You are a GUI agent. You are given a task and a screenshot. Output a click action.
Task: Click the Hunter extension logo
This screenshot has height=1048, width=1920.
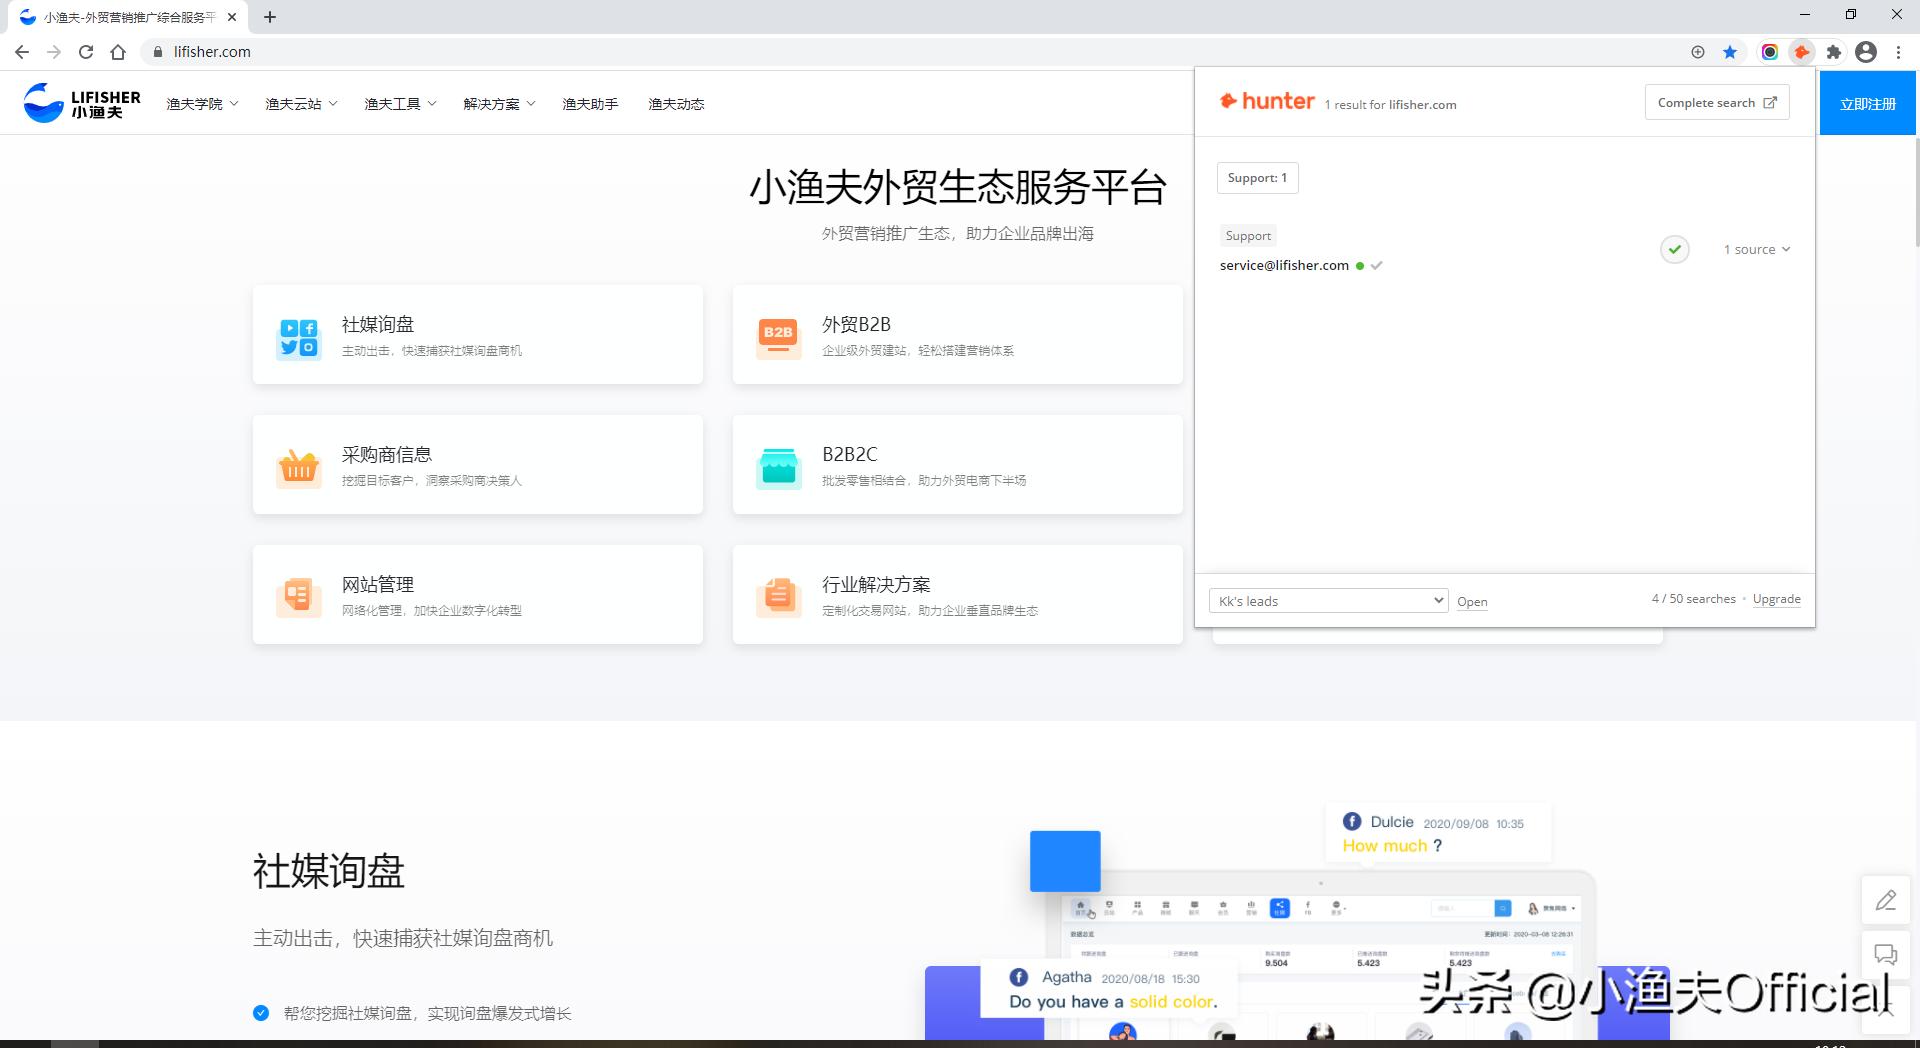pyautogui.click(x=1266, y=100)
